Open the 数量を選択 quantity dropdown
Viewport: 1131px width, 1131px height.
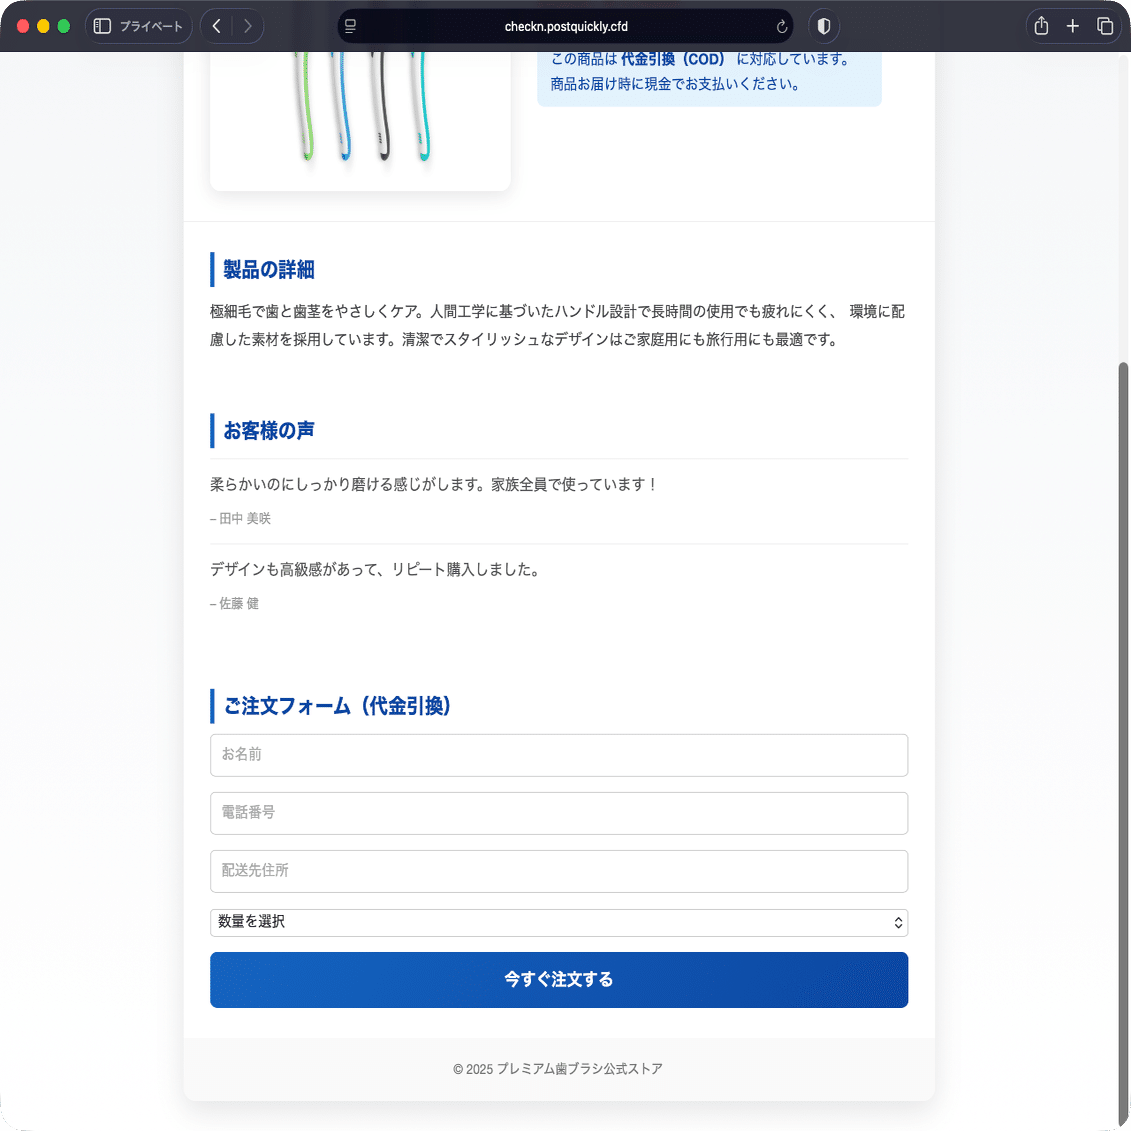pyautogui.click(x=558, y=922)
